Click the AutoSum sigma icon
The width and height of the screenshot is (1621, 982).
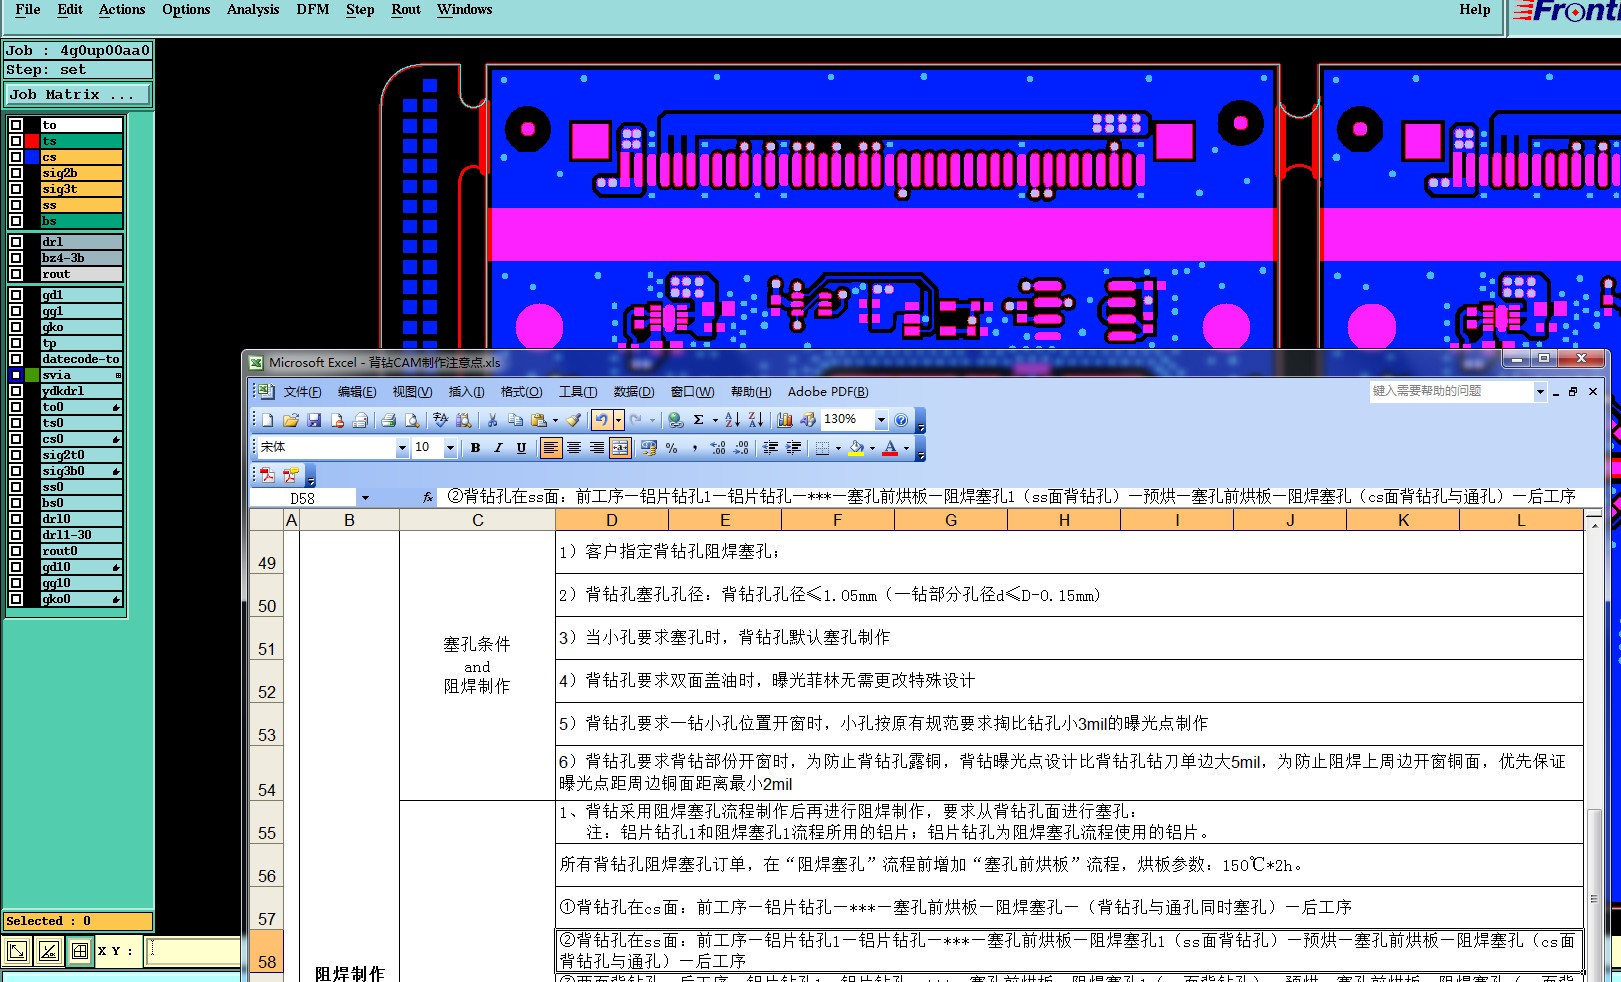(699, 420)
